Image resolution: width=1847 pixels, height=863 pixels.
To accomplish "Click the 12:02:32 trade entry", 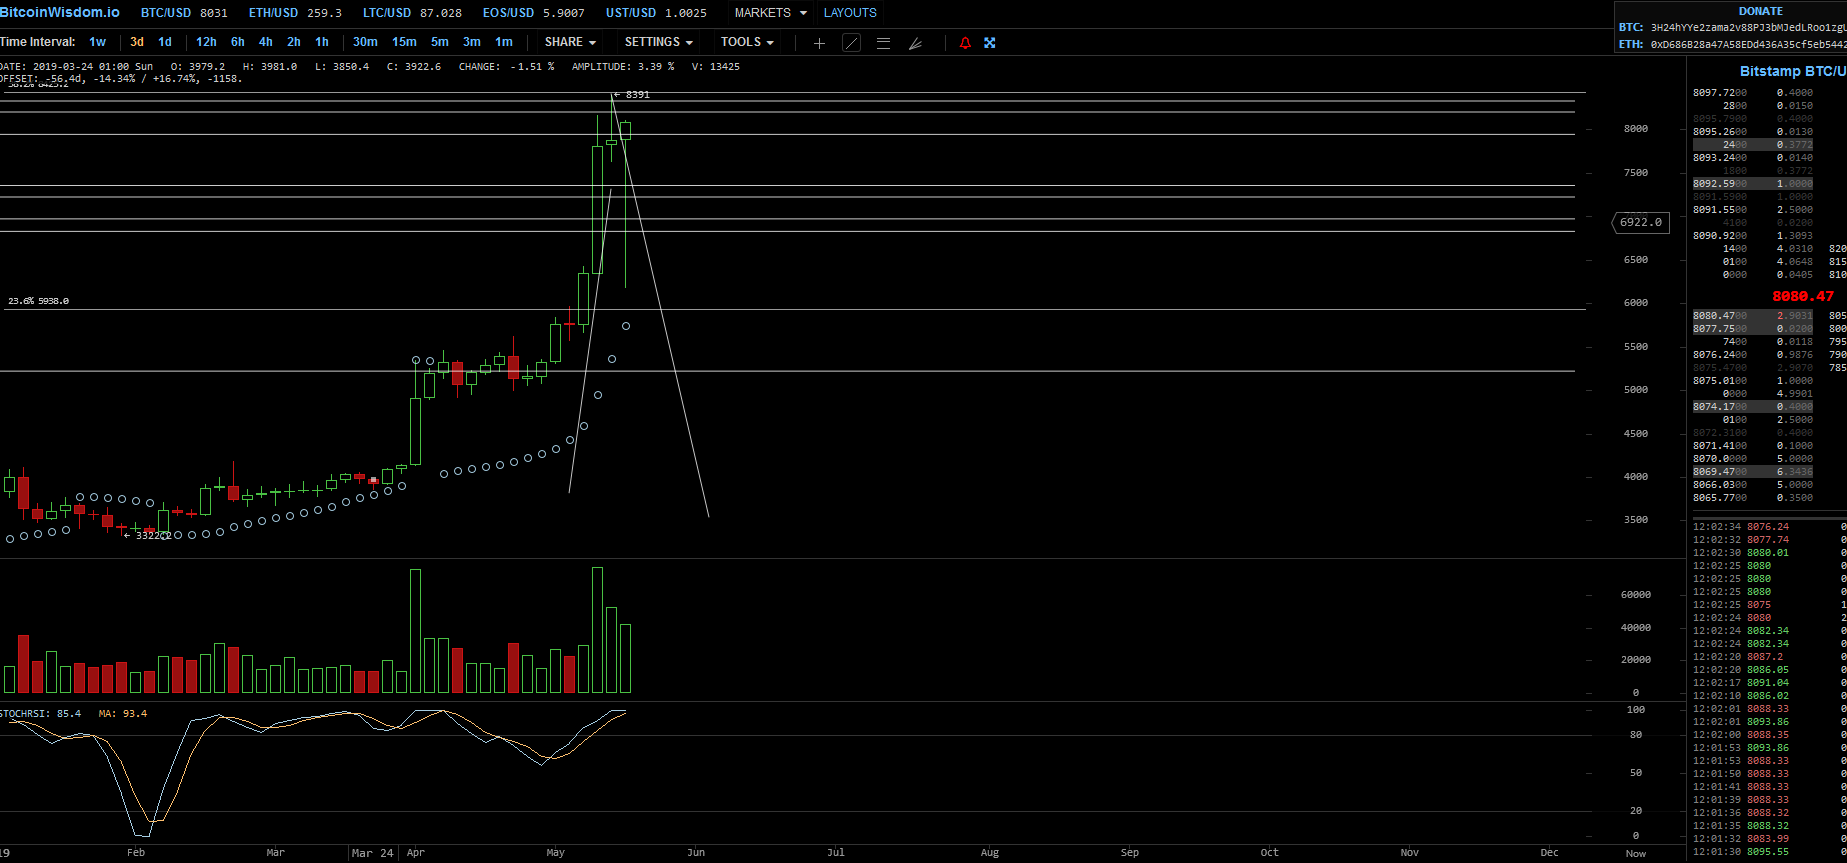I will click(1768, 540).
